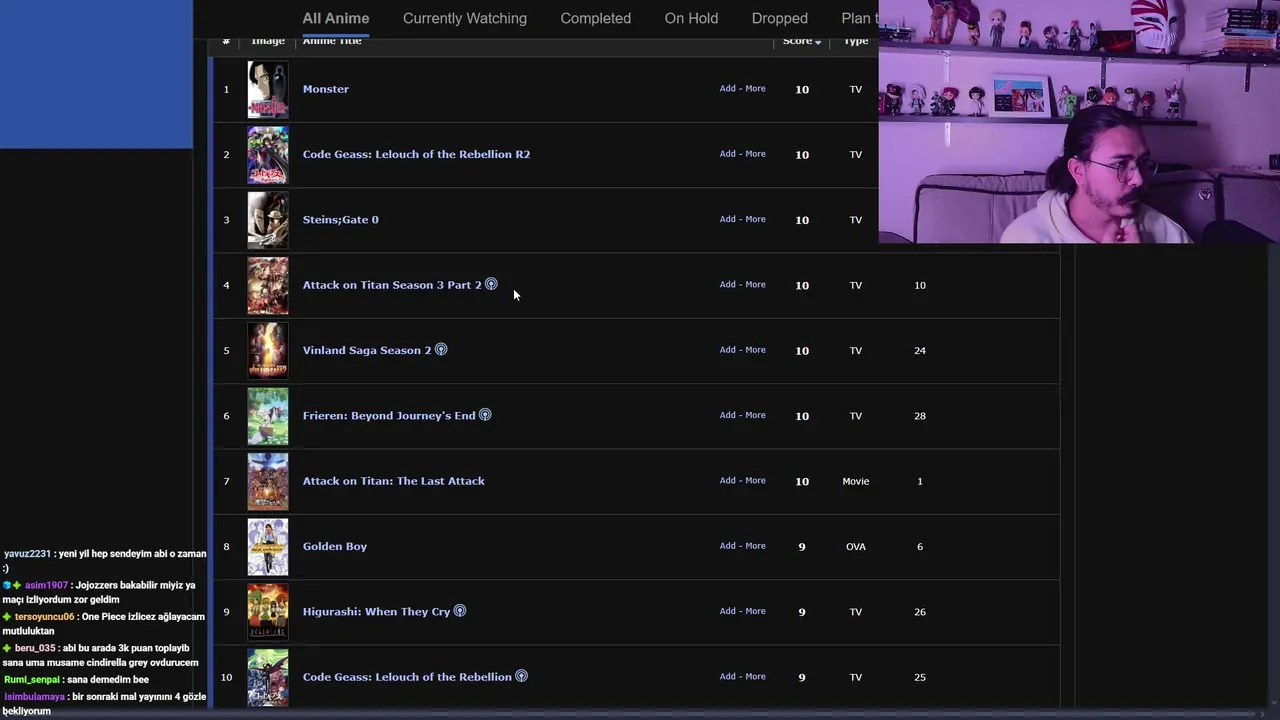This screenshot has width=1280, height=720.
Task: Expand More for Attack on Titan: The Last Attack
Action: click(755, 480)
